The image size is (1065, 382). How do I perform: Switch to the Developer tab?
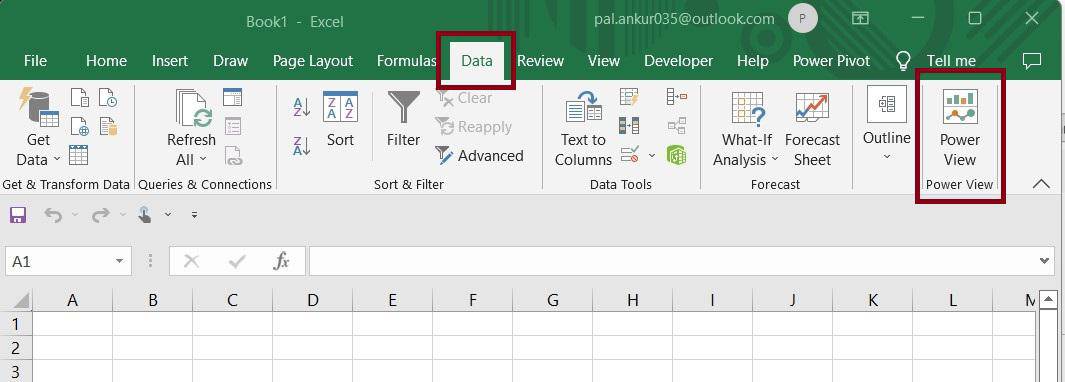click(x=678, y=60)
